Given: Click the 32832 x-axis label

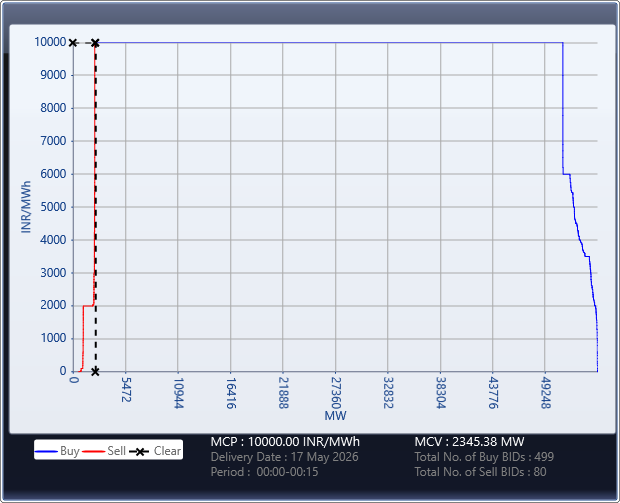Looking at the screenshot, I should click(388, 393).
